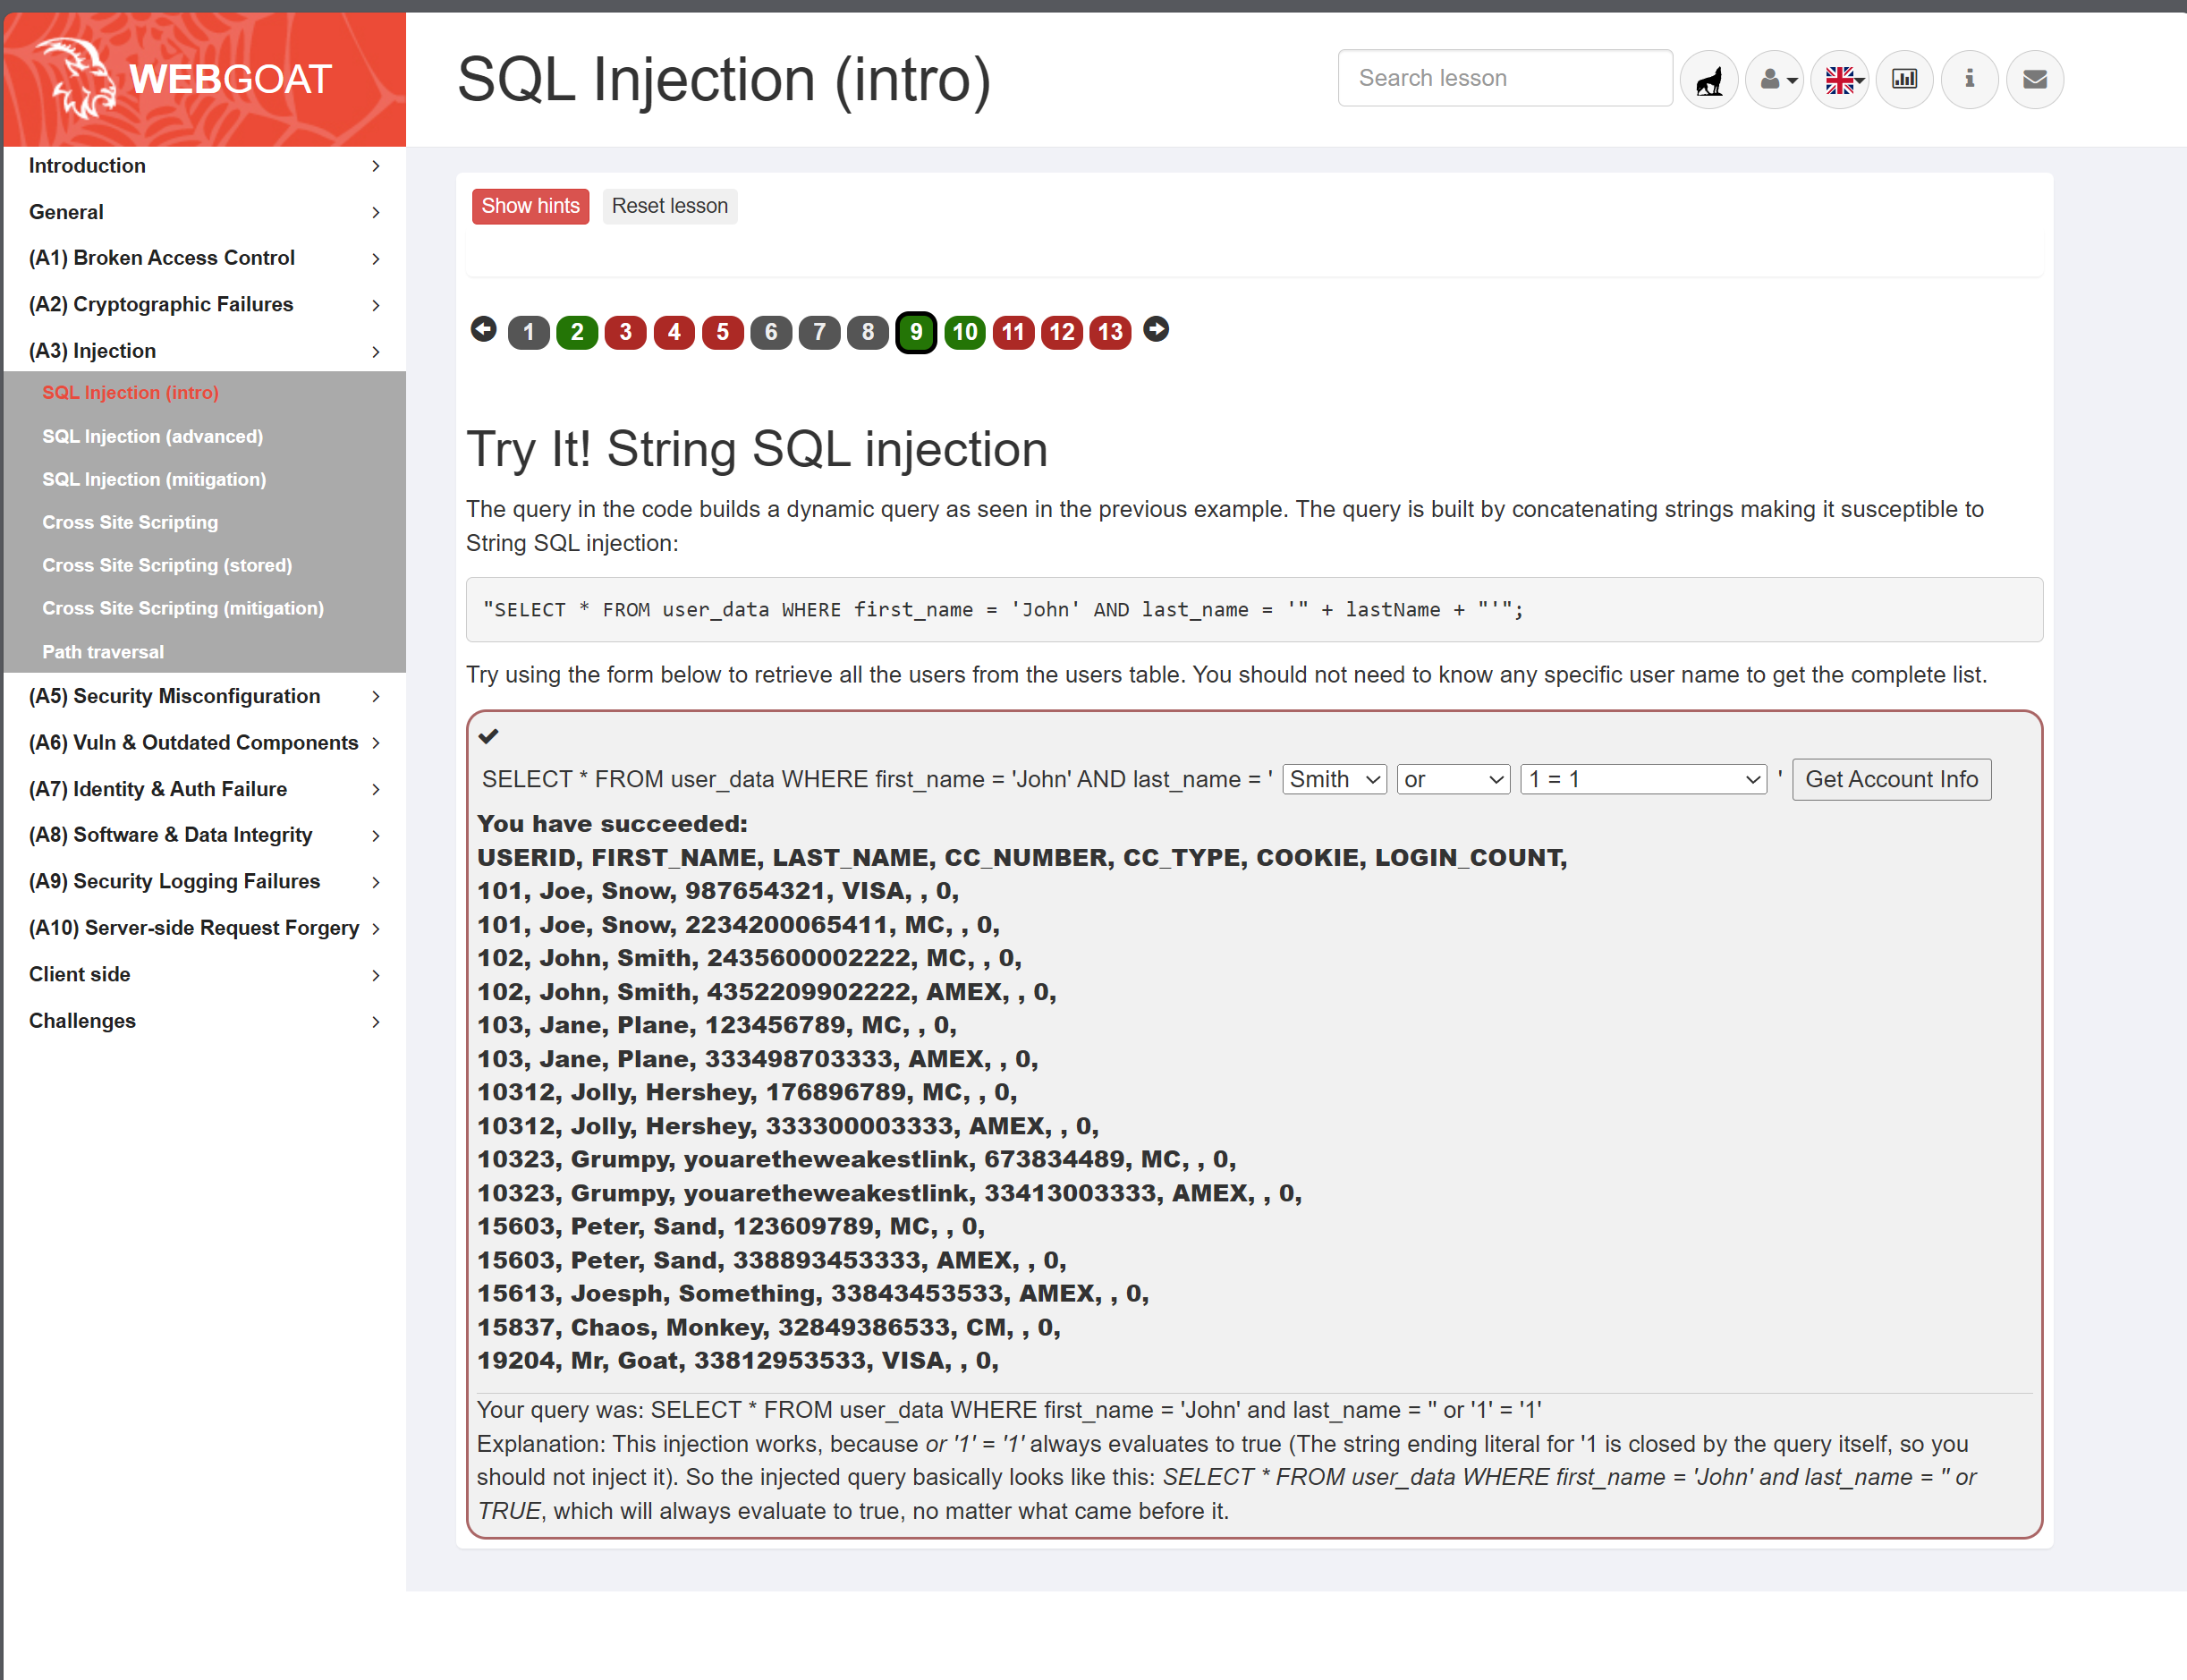Expand the (A5) Security Misconfiguration section
The width and height of the screenshot is (2187, 1680).
coord(204,696)
